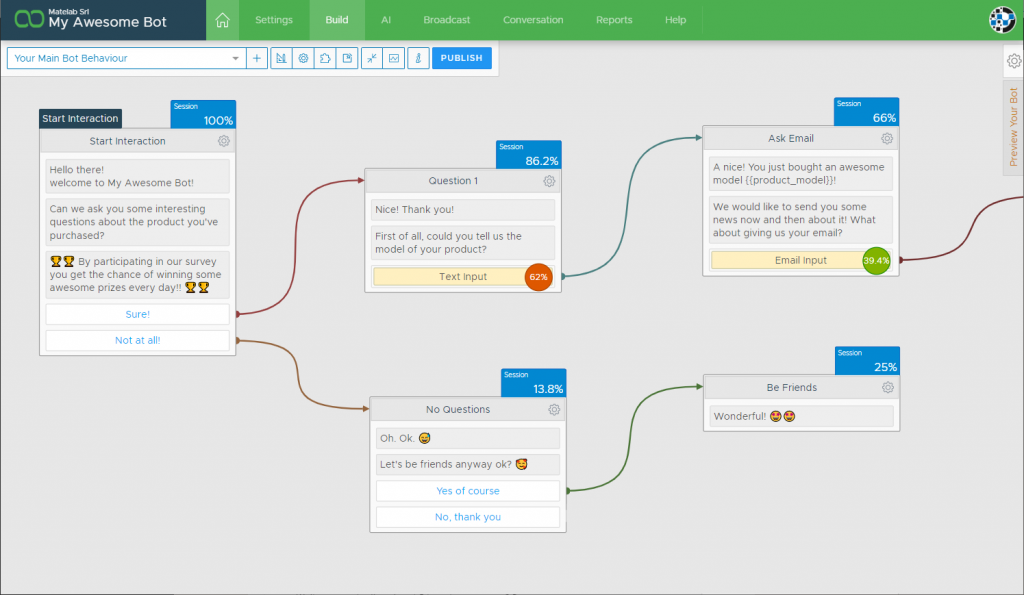Click the add new block plus icon
This screenshot has width=1024, height=595.
pyautogui.click(x=257, y=58)
